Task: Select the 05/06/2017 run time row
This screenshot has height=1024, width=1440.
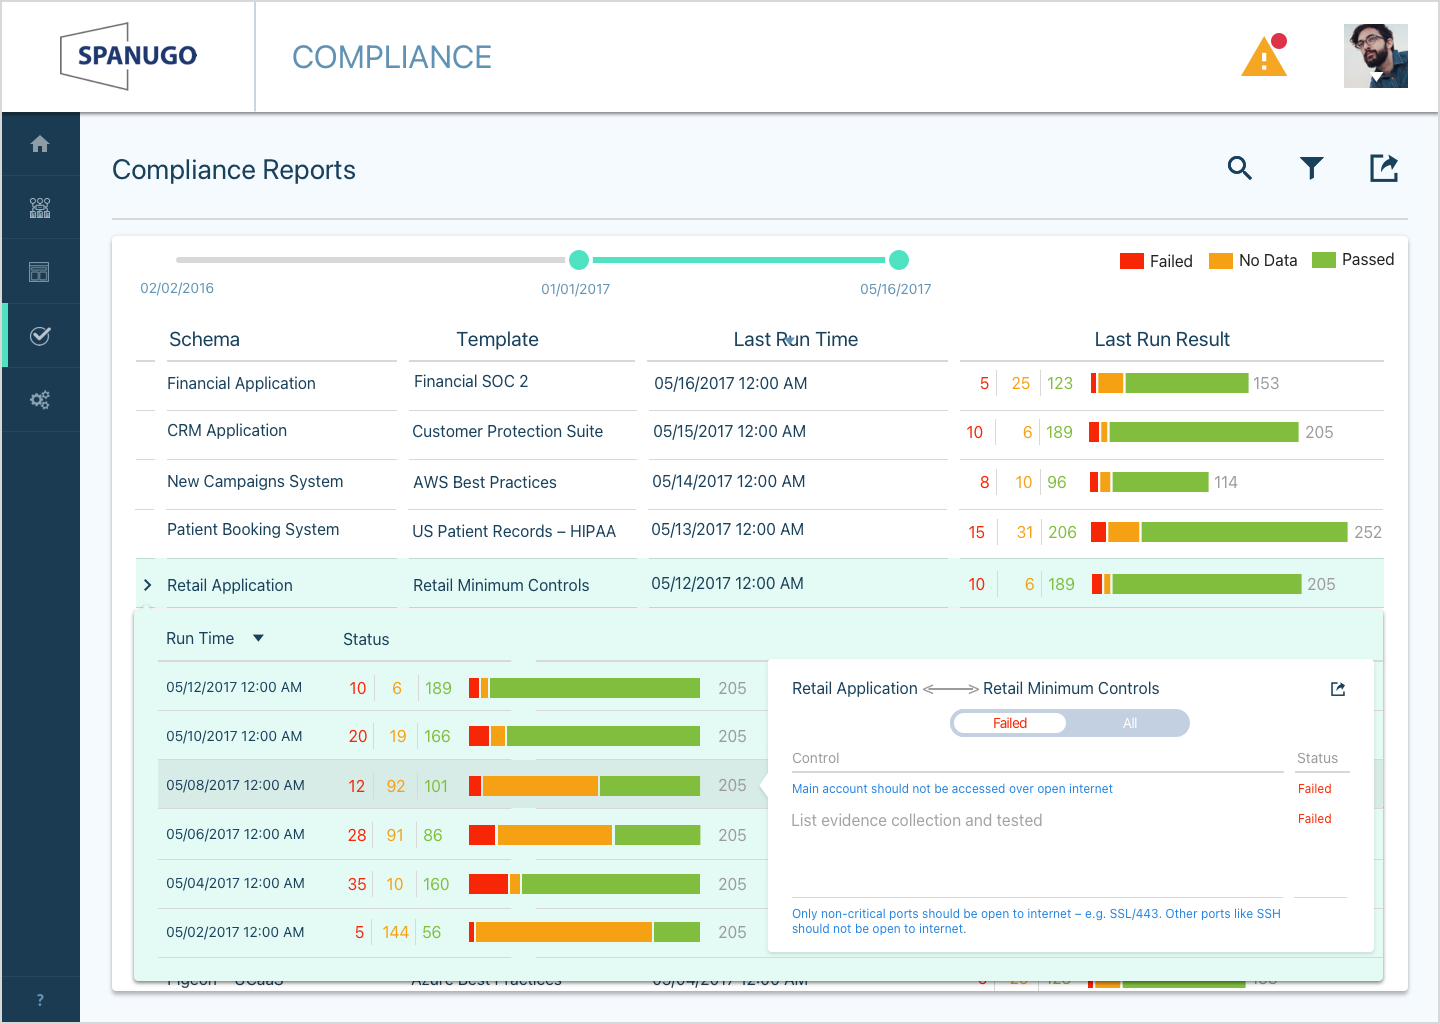Action: pos(462,834)
